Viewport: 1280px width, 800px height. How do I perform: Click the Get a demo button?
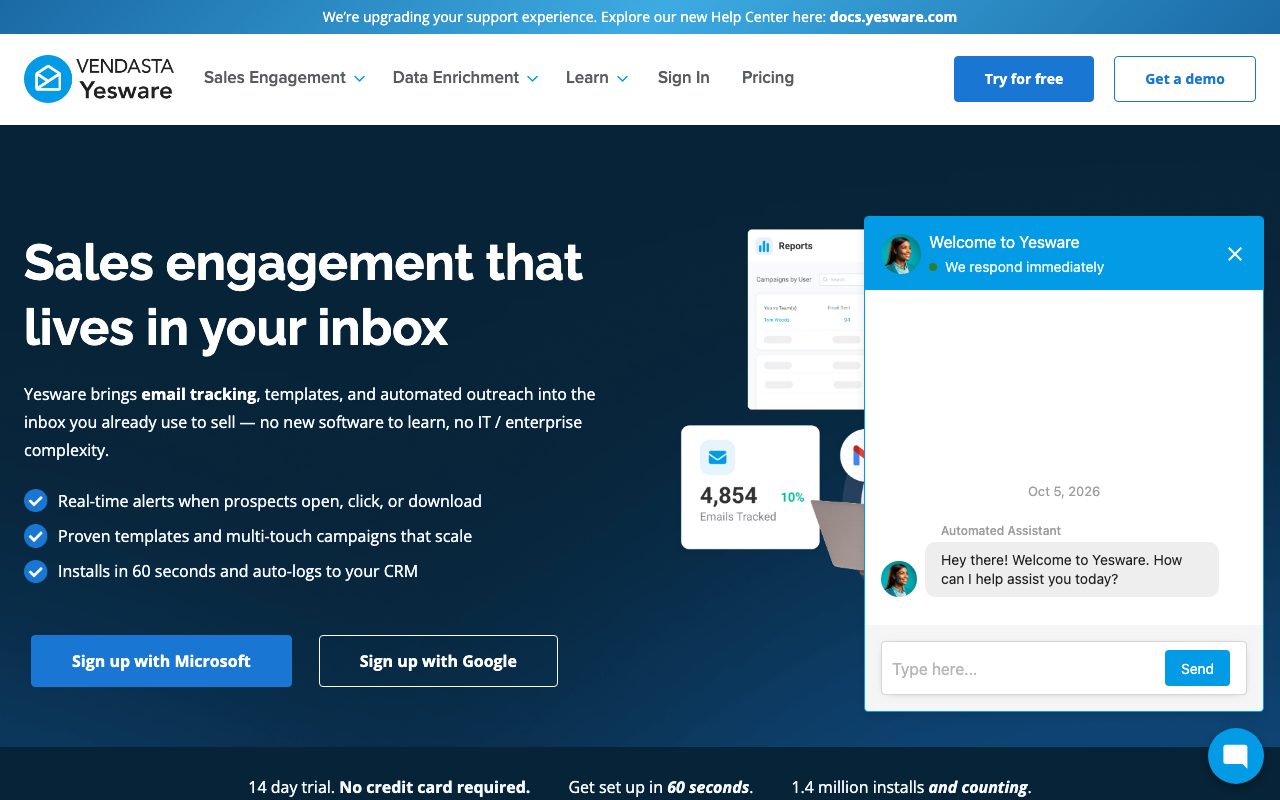(x=1185, y=79)
